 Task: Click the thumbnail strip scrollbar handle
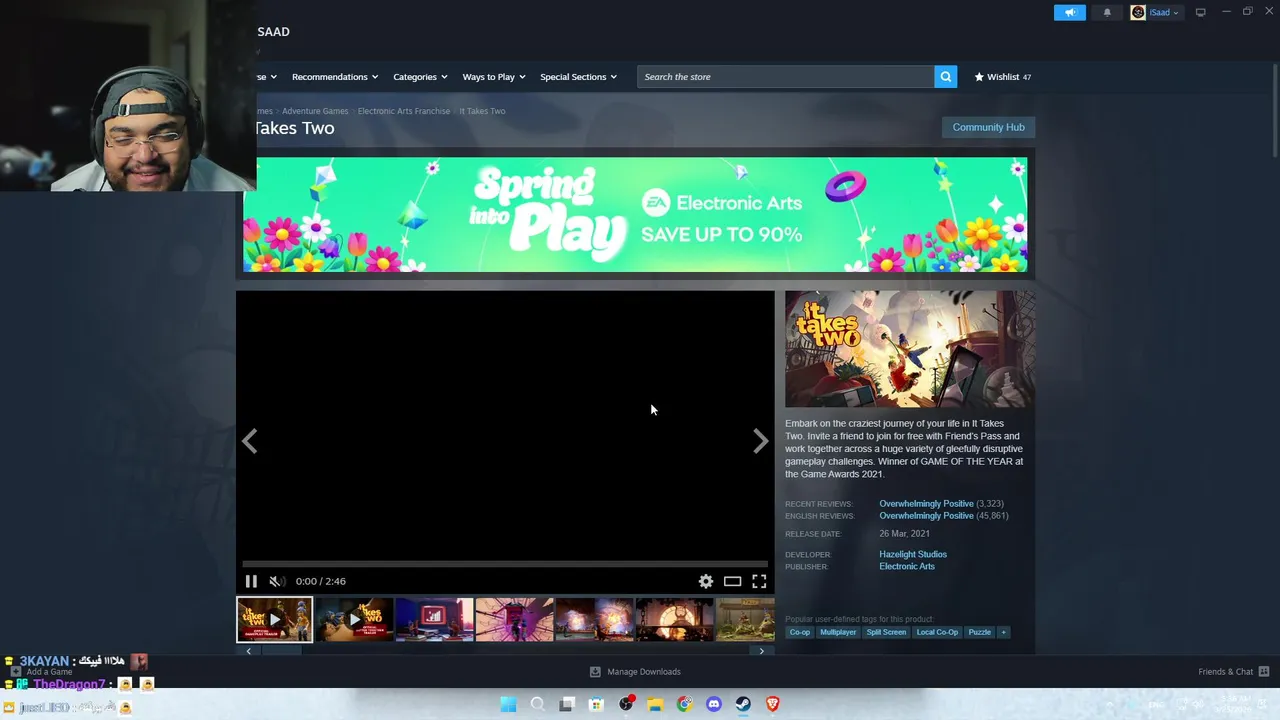coord(281,651)
